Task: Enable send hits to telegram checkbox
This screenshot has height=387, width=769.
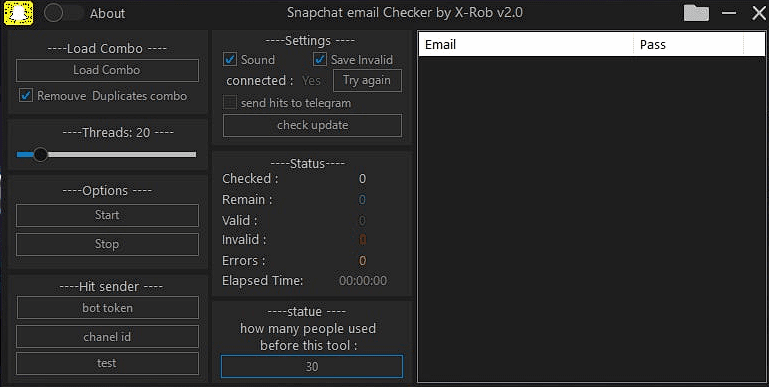Action: 230,103
